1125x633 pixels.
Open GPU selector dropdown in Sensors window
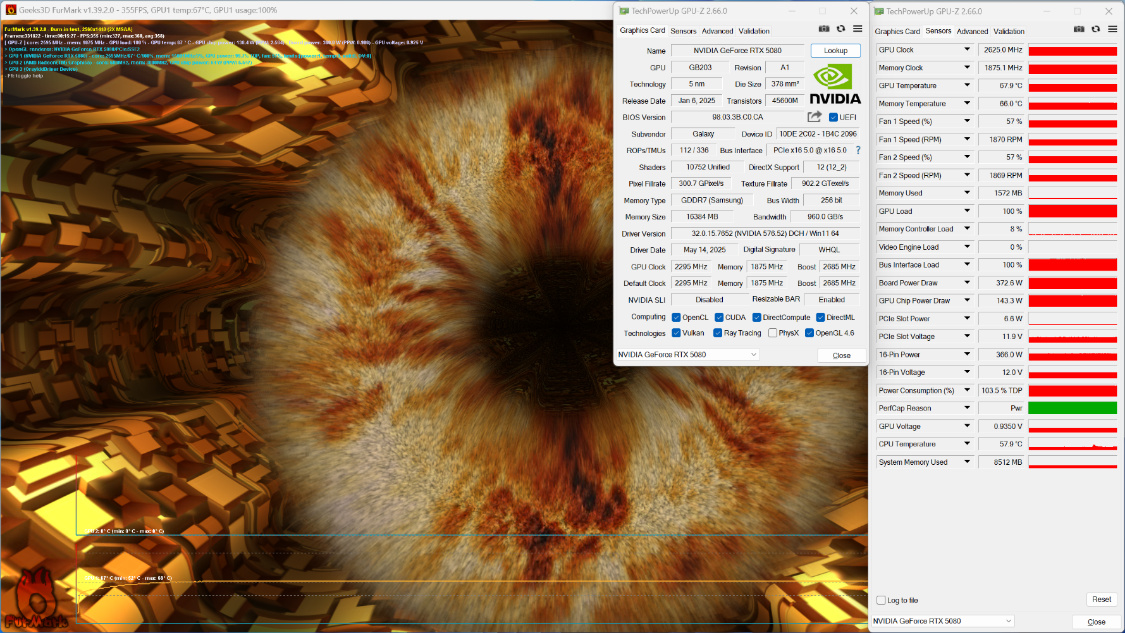coord(943,621)
